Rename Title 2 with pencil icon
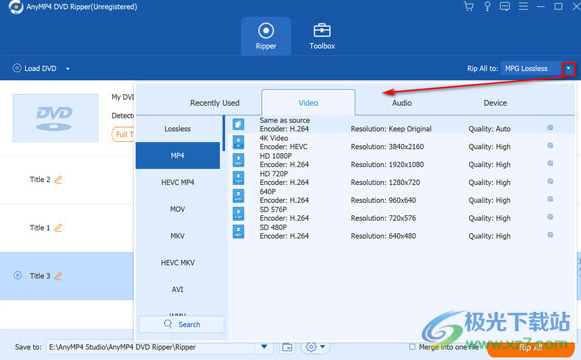581x360 pixels. pyautogui.click(x=58, y=180)
